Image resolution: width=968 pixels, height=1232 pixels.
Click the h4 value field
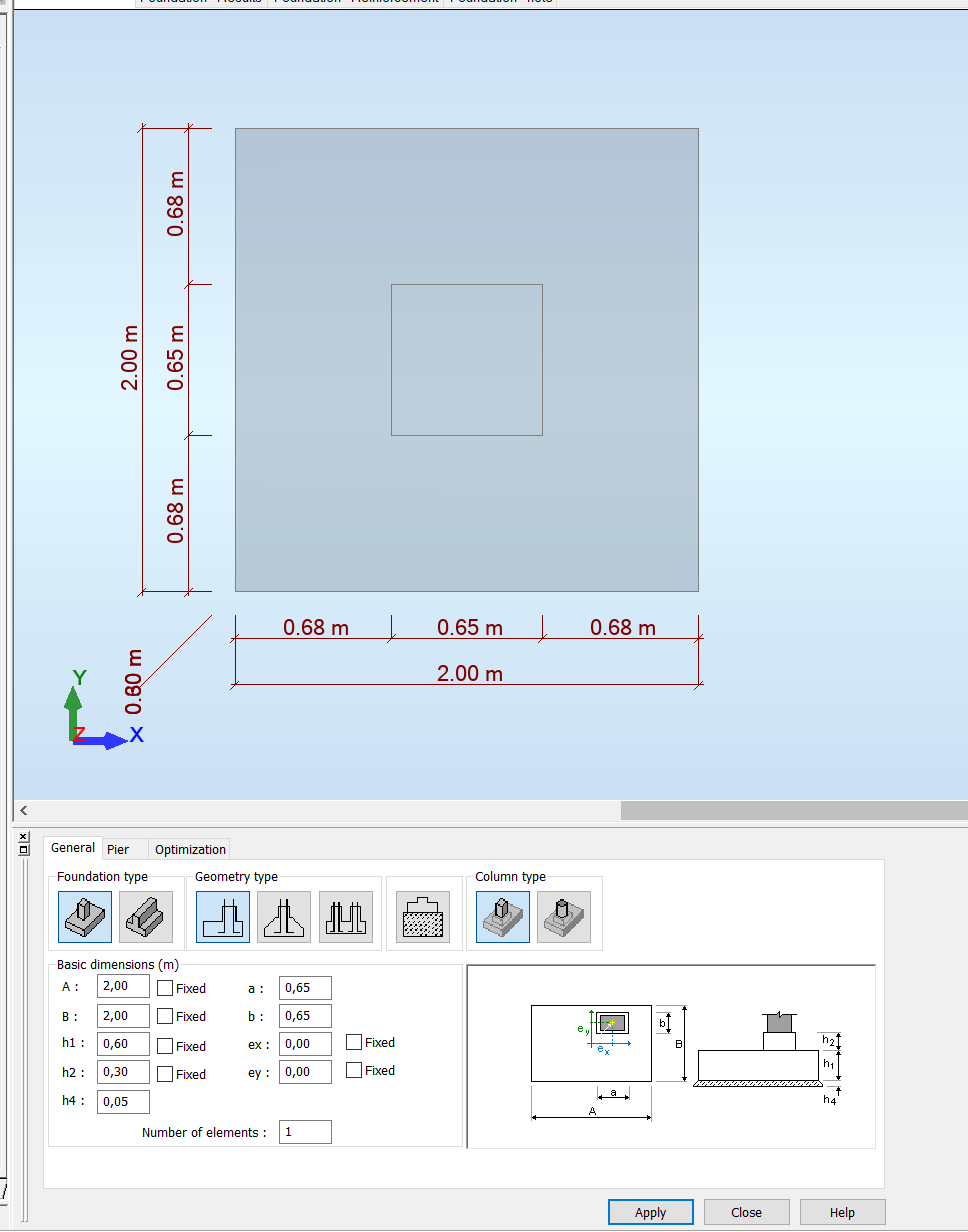pos(122,1101)
